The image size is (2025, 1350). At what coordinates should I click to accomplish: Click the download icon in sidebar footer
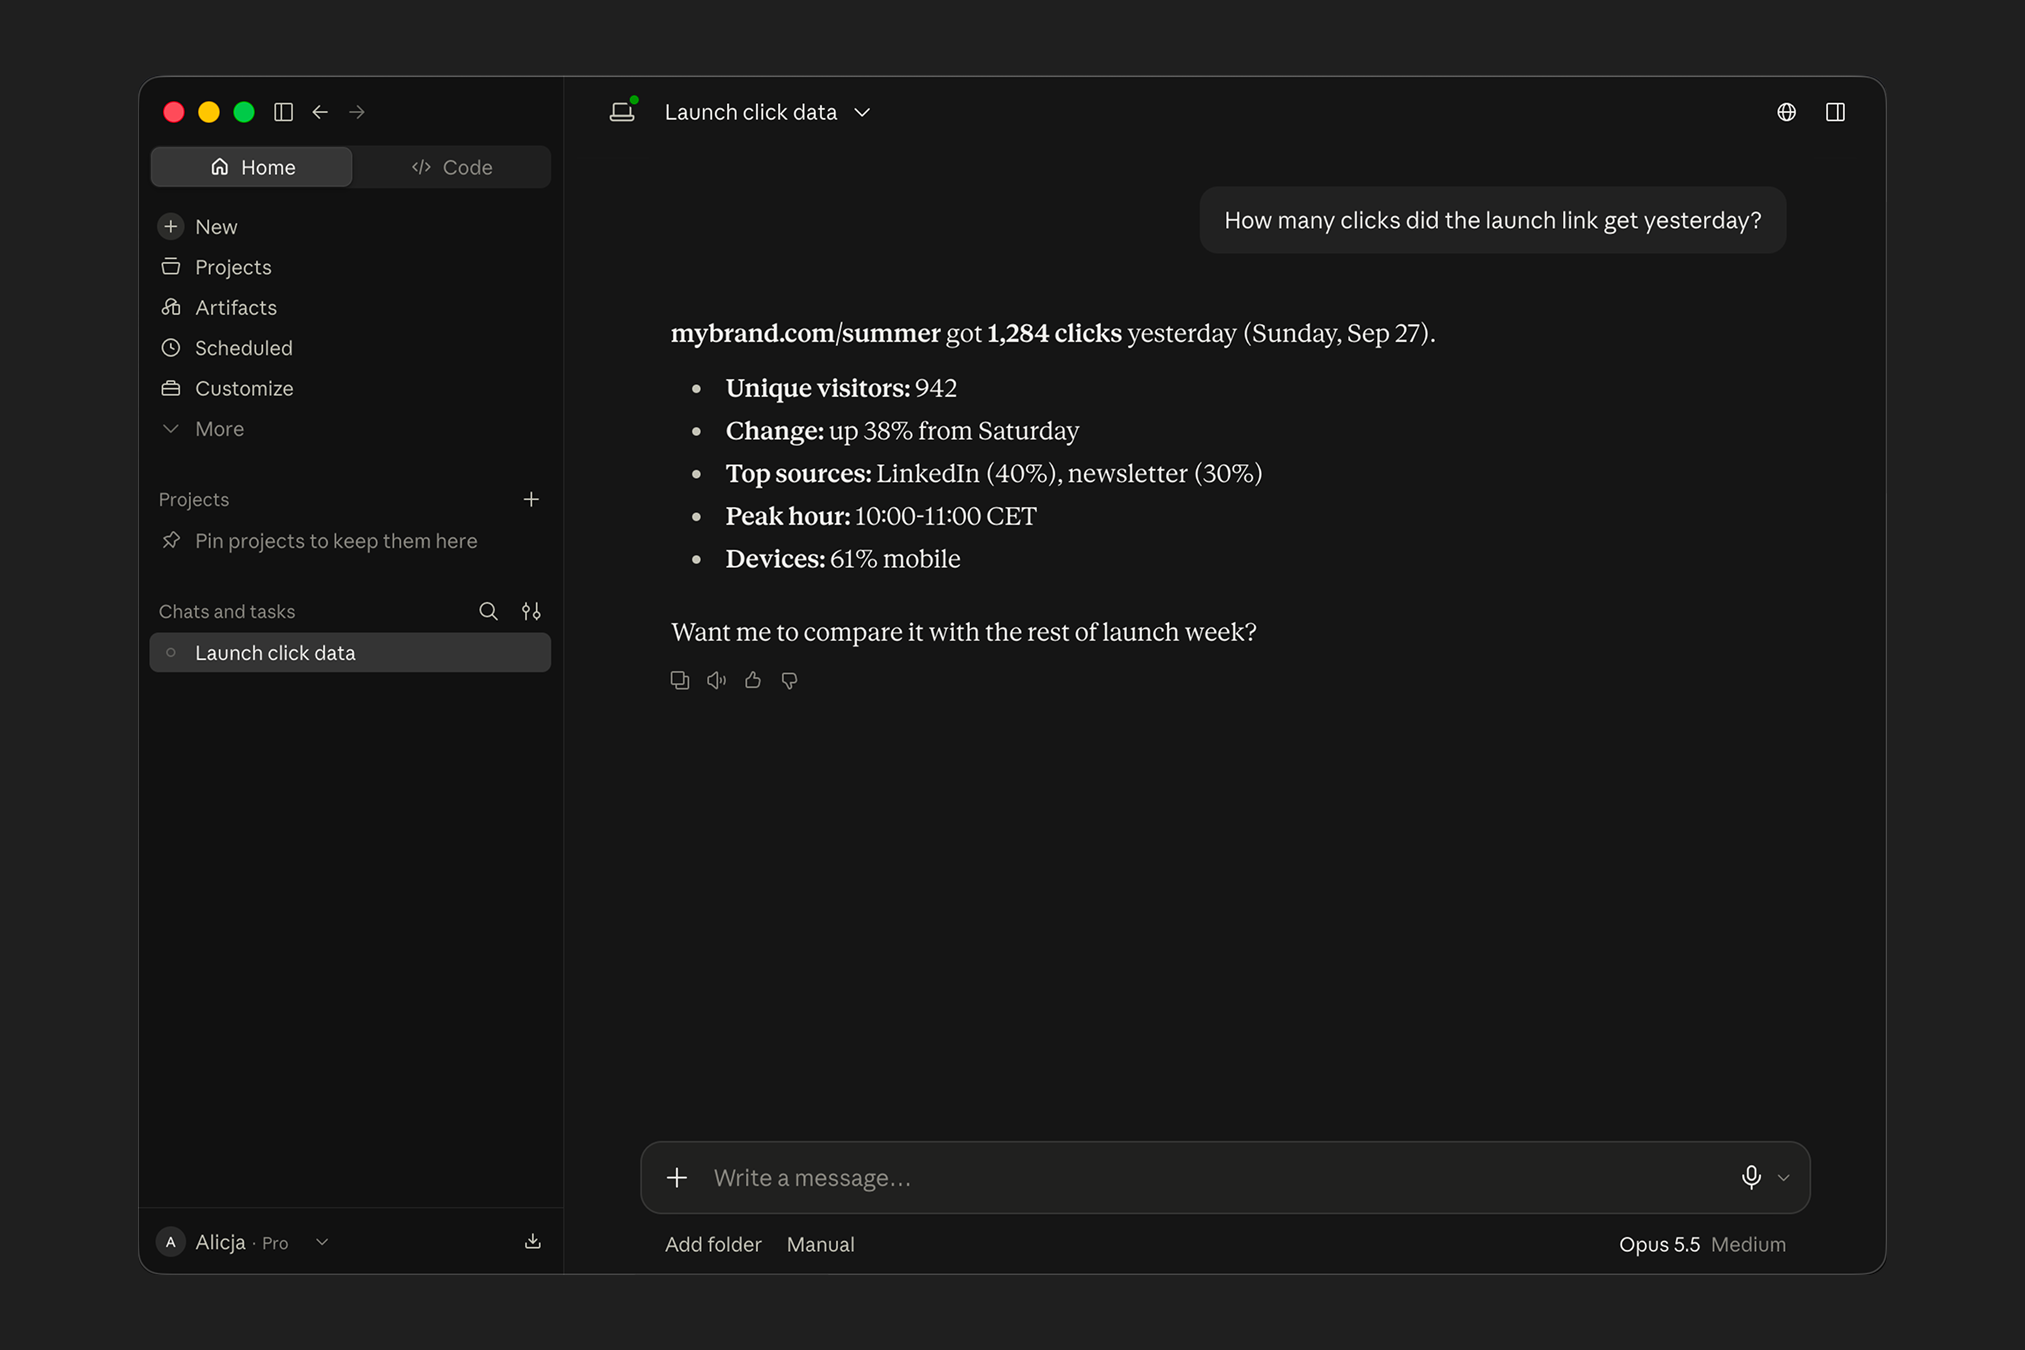pyautogui.click(x=533, y=1241)
